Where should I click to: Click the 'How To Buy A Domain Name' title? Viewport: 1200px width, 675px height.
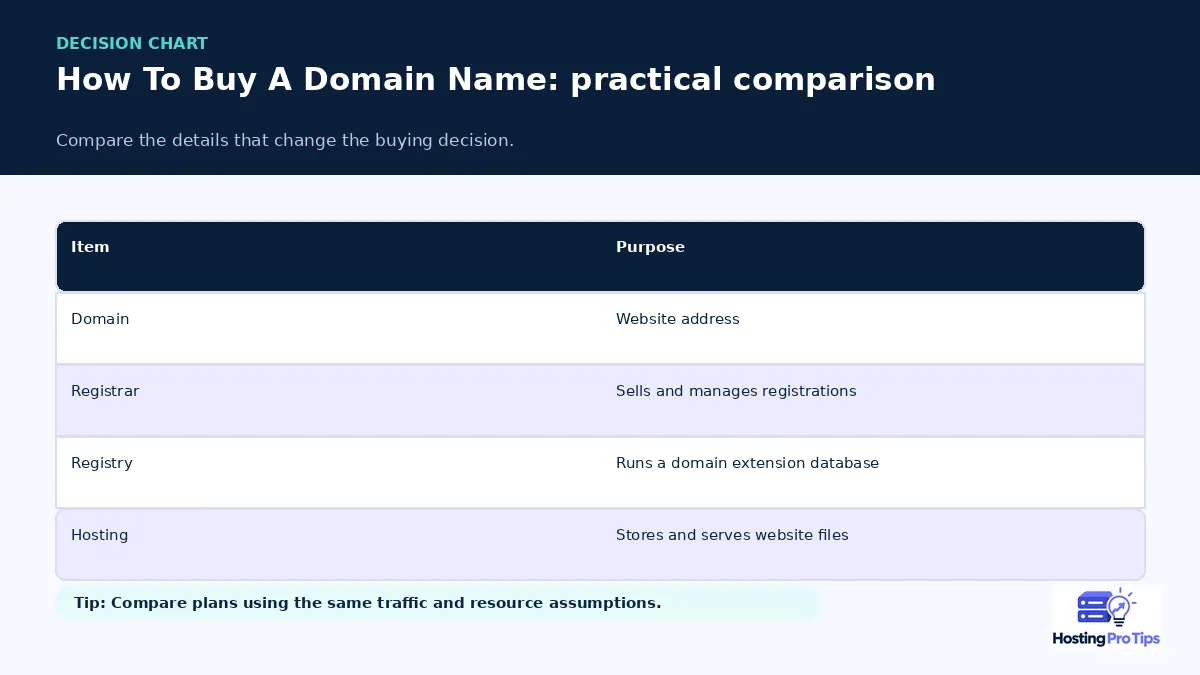(496, 80)
